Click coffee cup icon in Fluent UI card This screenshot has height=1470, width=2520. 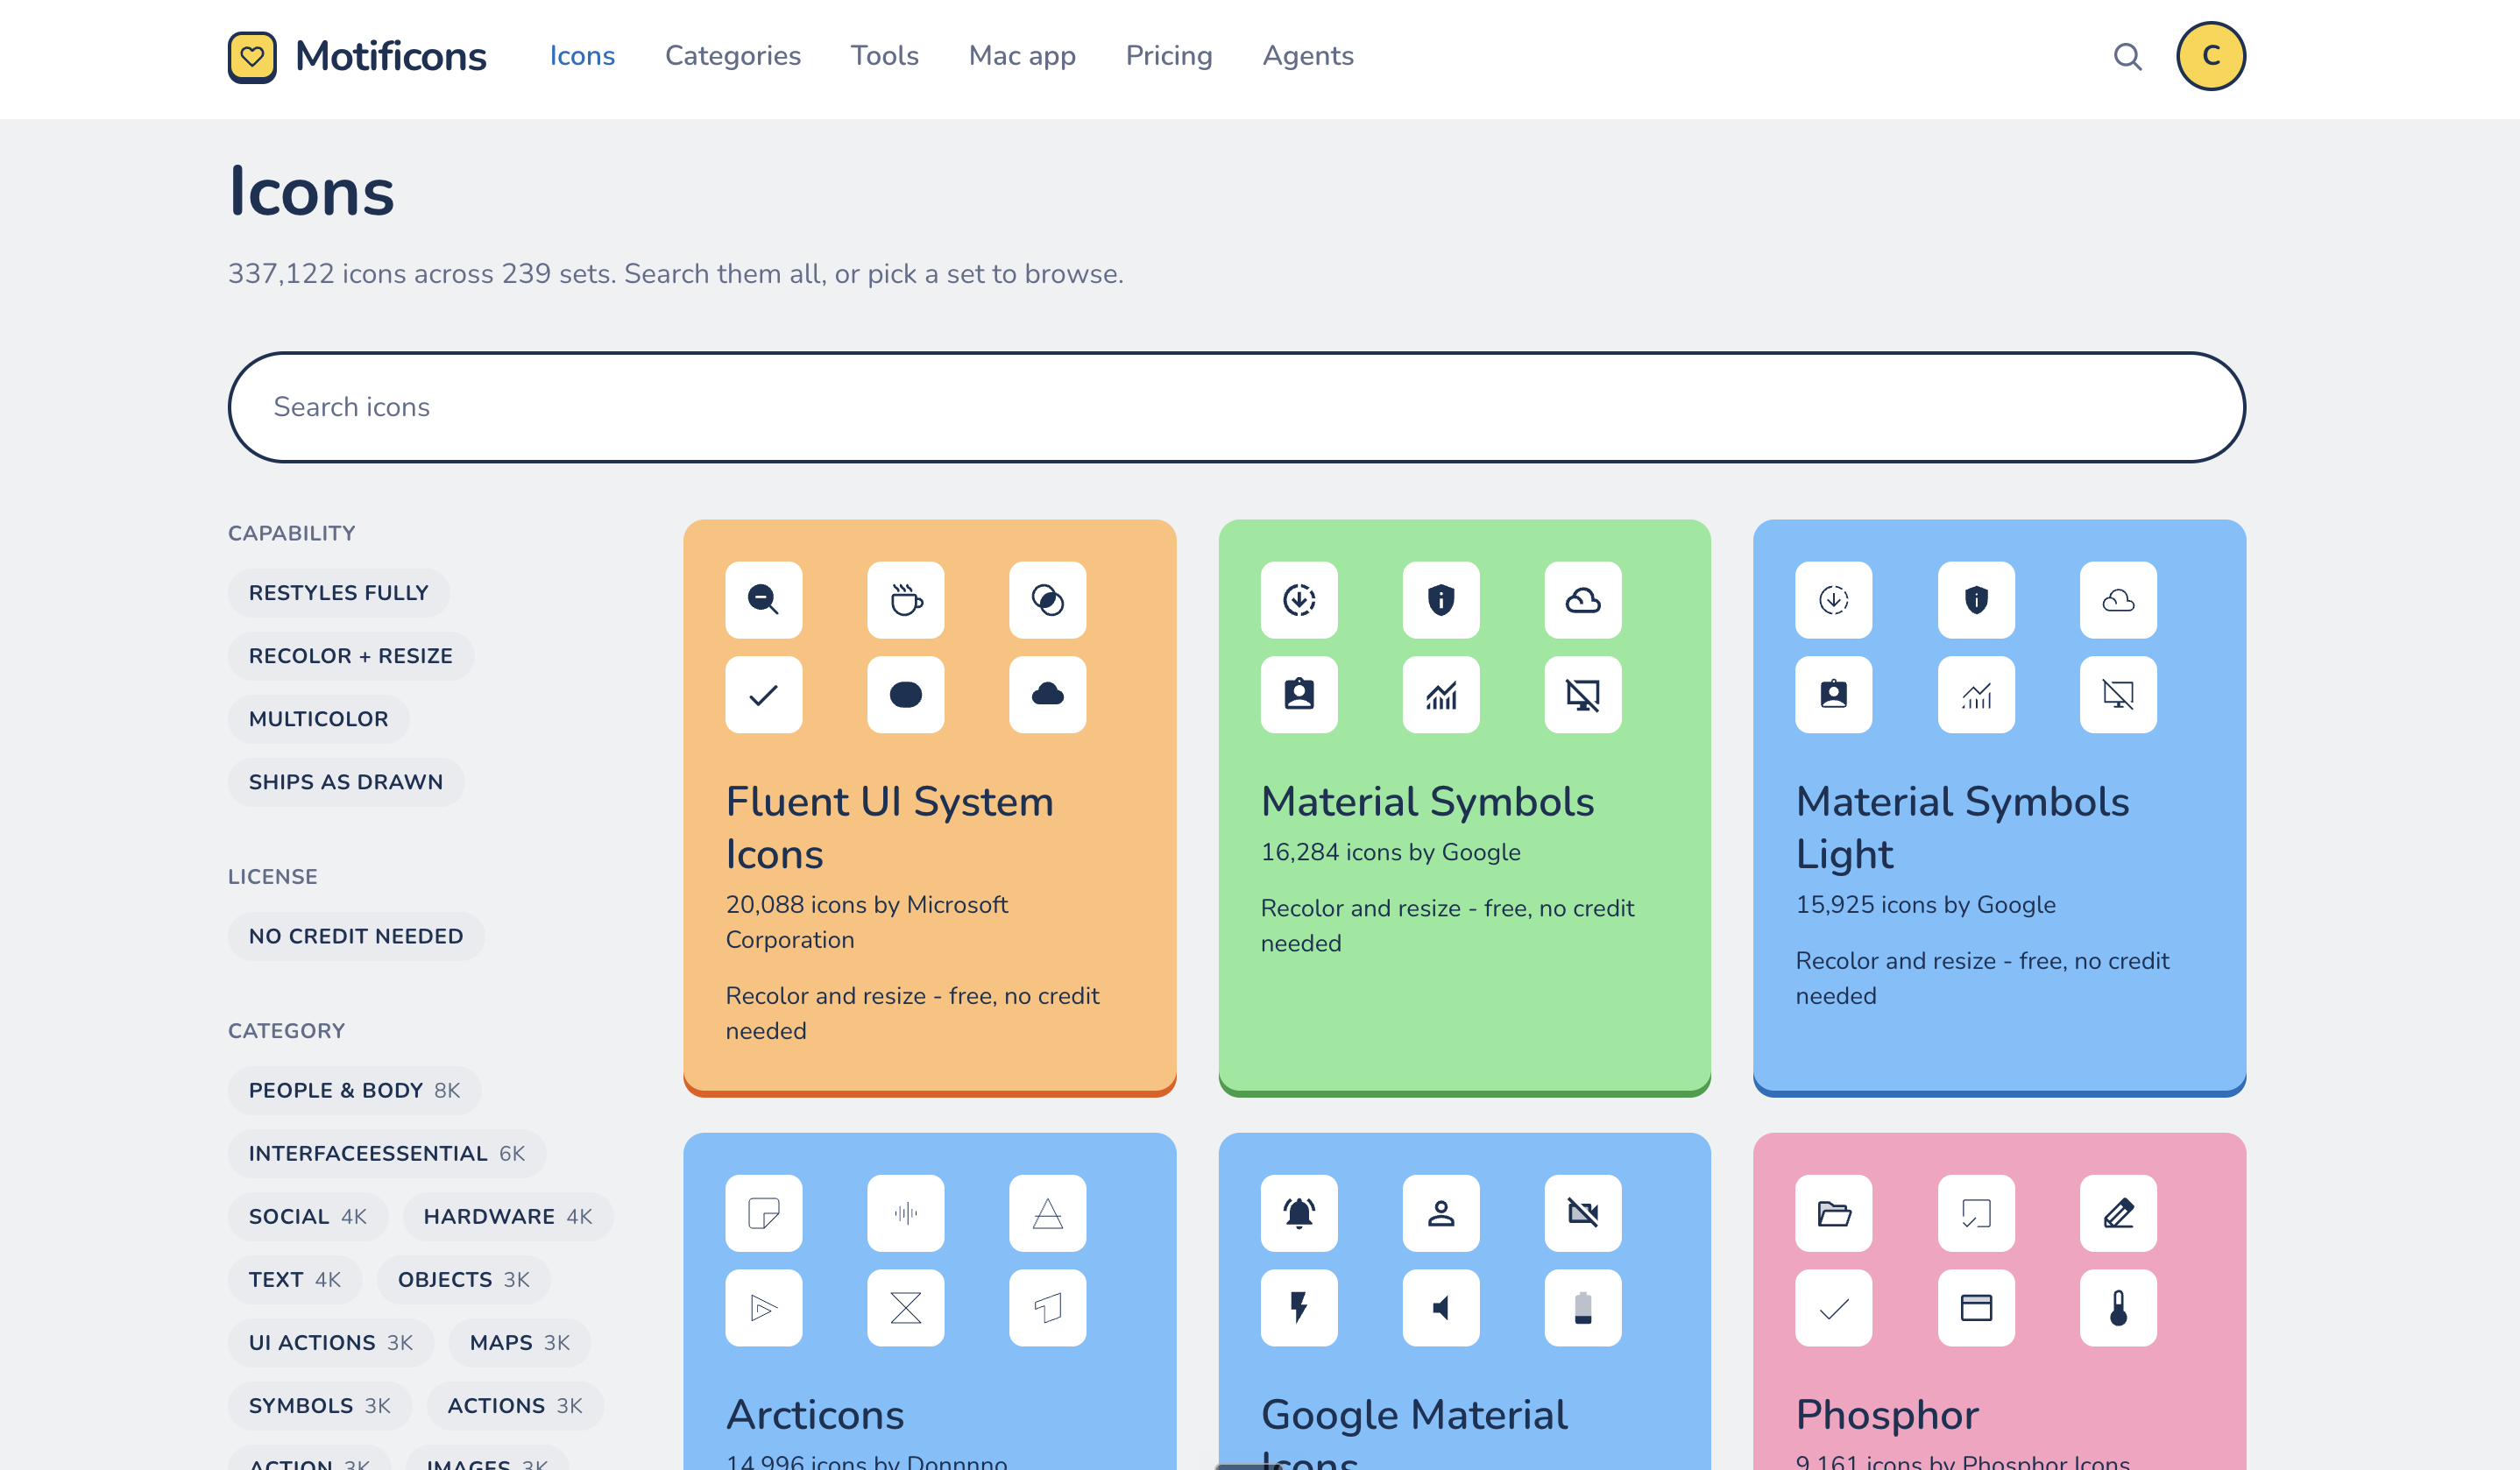(x=905, y=600)
